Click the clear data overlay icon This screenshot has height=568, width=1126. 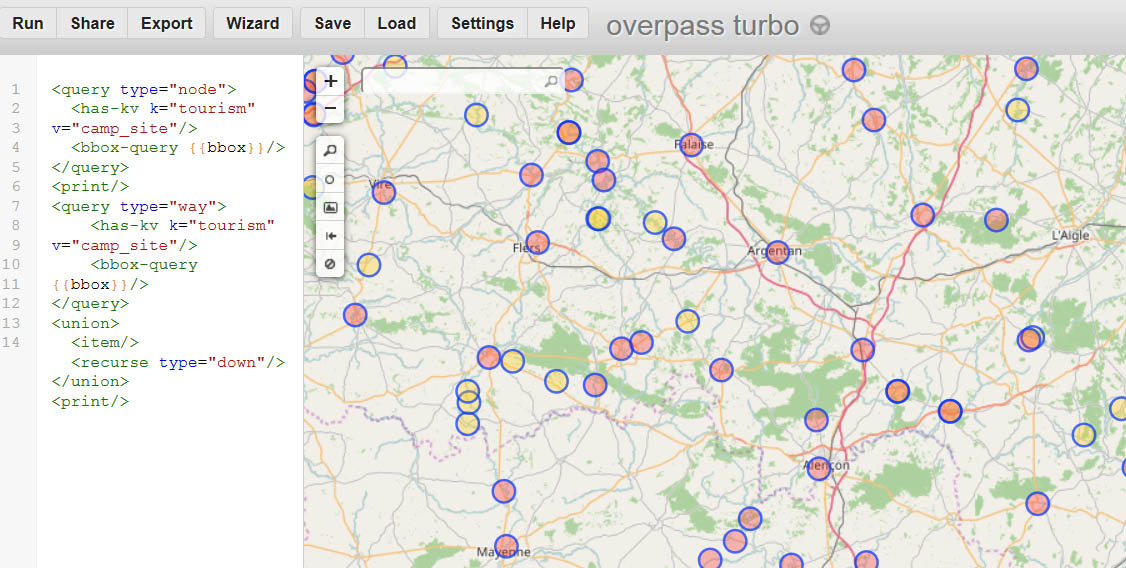point(330,265)
